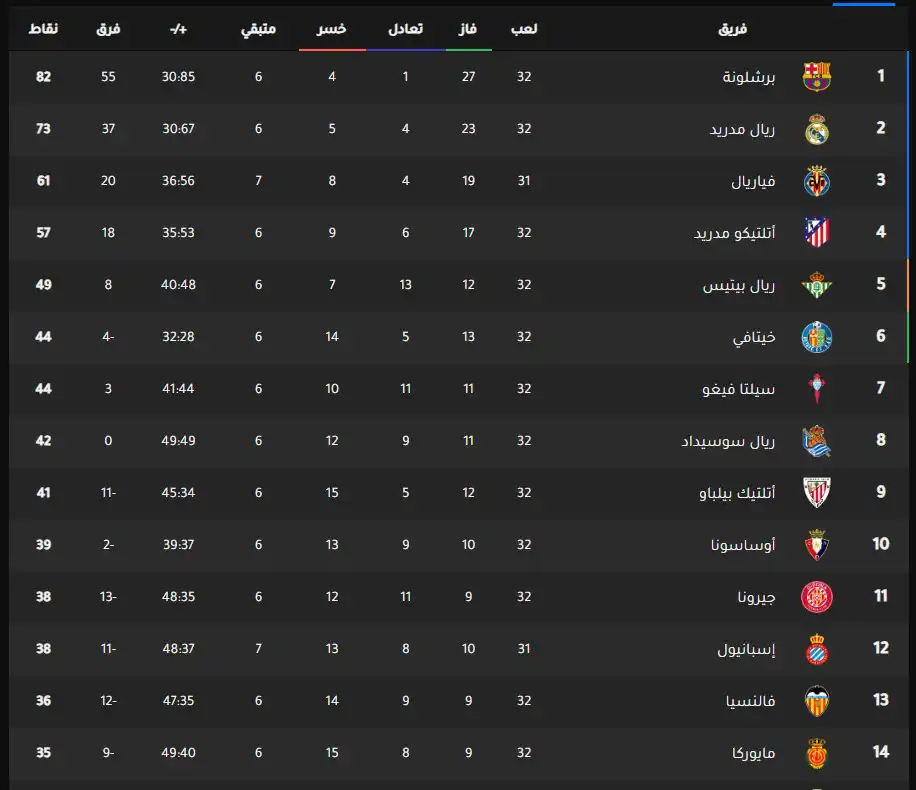916x790 pixels.
Task: Select the Real Betis crest
Action: pos(817,285)
